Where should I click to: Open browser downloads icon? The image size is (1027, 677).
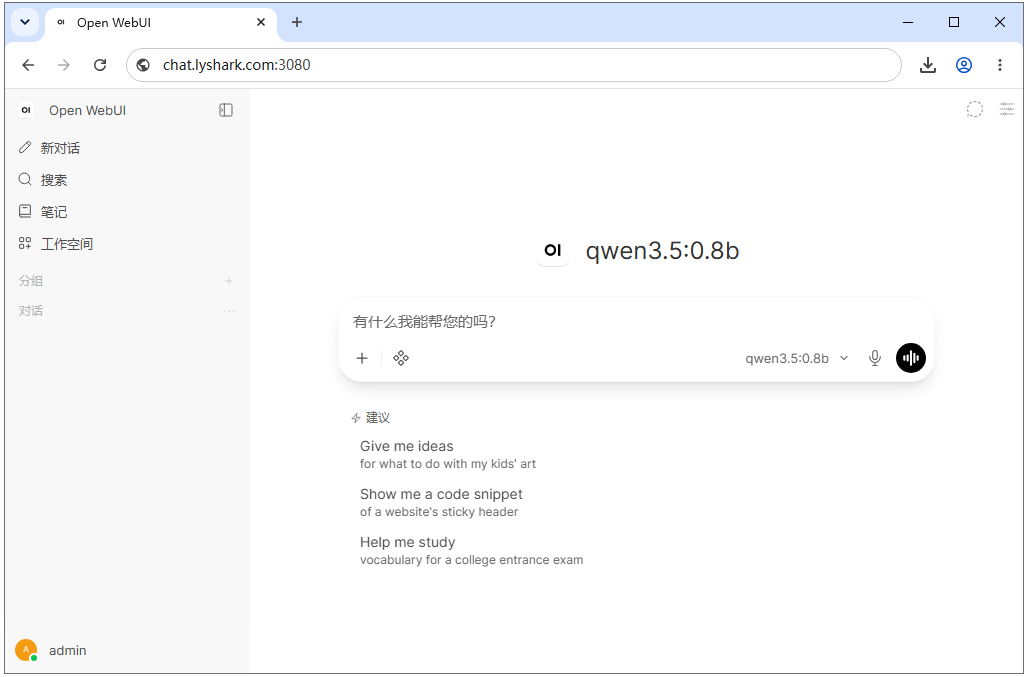pos(927,65)
